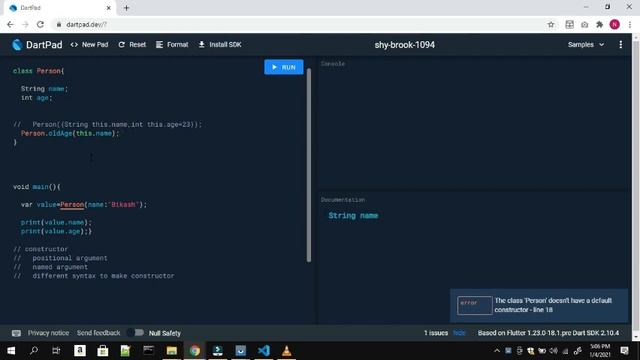Click the Person.oldAge constructor line
This screenshot has height=360, width=640.
tap(70, 133)
